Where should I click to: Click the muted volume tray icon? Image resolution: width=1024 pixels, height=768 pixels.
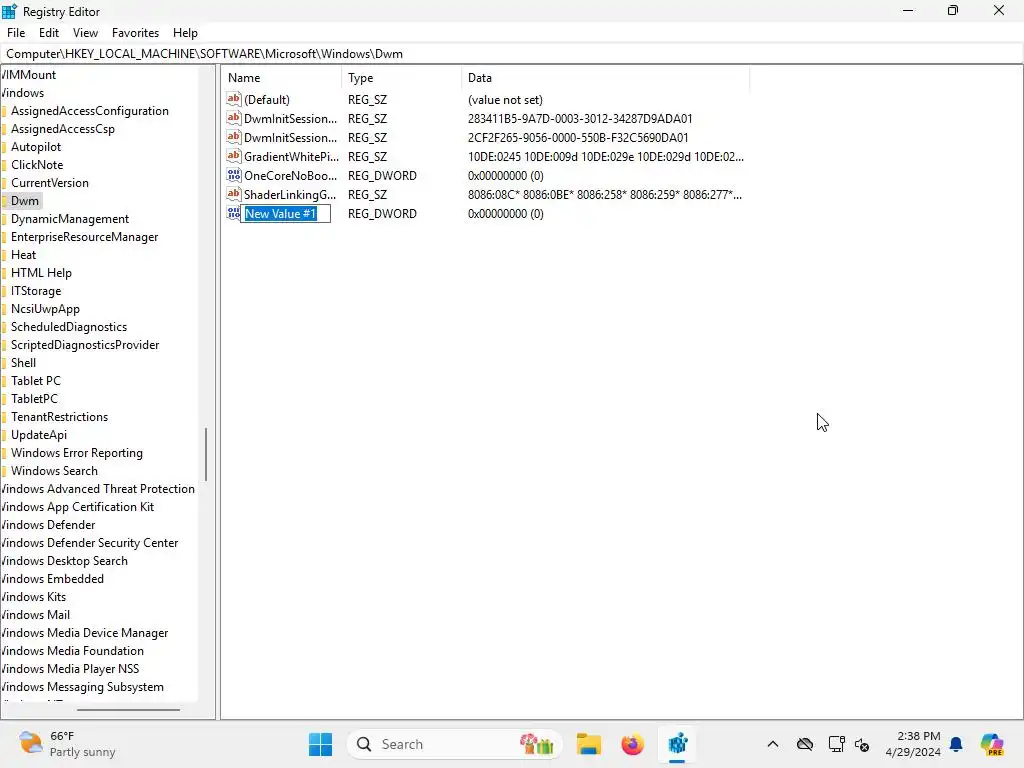pos(862,744)
